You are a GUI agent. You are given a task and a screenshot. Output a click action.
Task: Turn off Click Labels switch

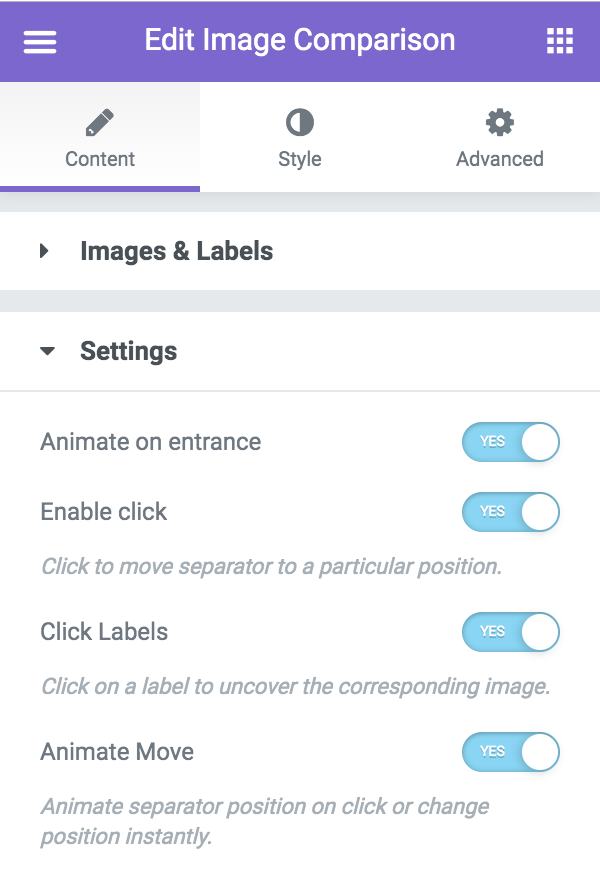(511, 632)
